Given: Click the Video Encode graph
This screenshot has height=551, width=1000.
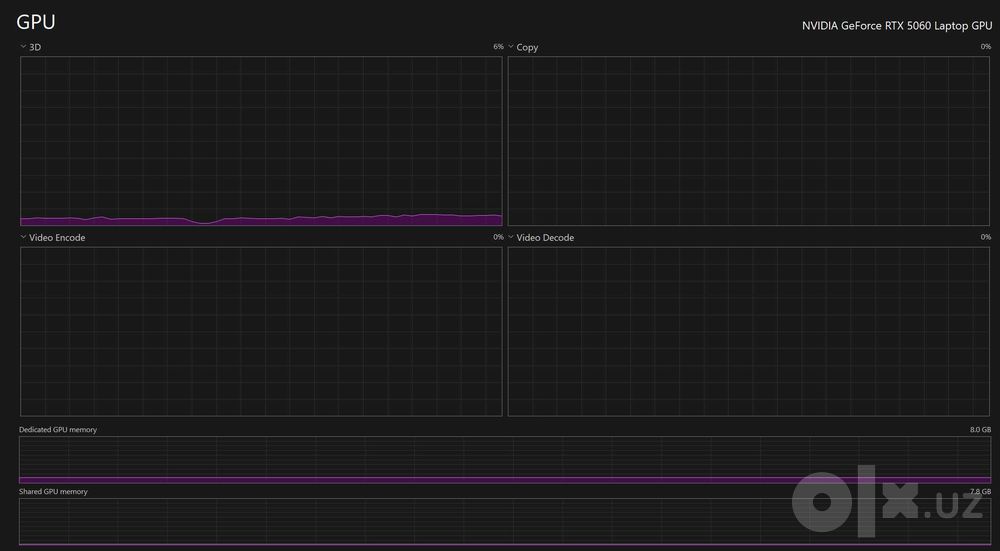Looking at the screenshot, I should pyautogui.click(x=261, y=332).
